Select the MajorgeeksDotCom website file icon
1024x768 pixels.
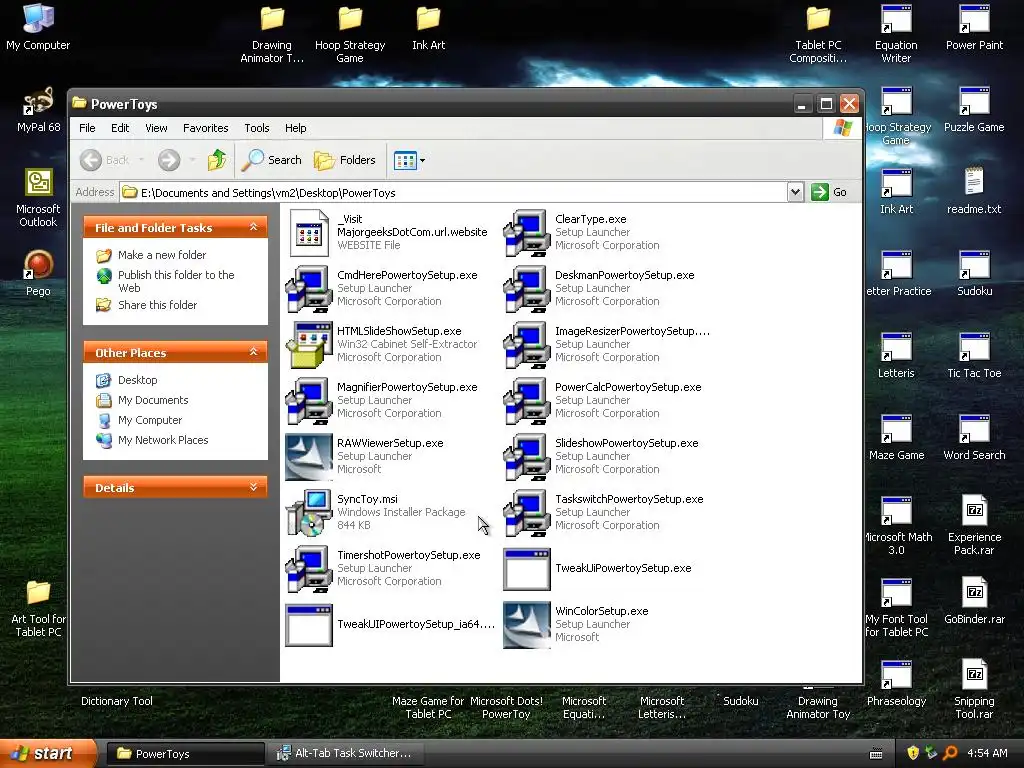(309, 232)
